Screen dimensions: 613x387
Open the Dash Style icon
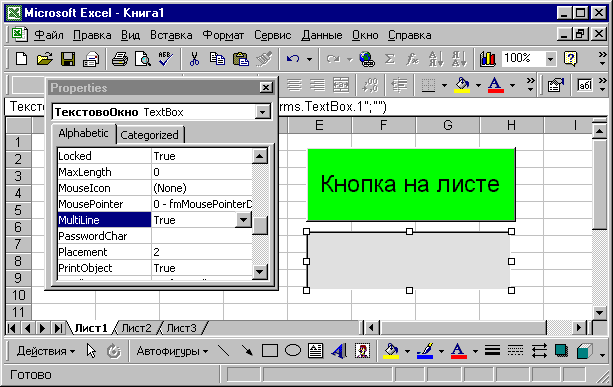point(516,351)
